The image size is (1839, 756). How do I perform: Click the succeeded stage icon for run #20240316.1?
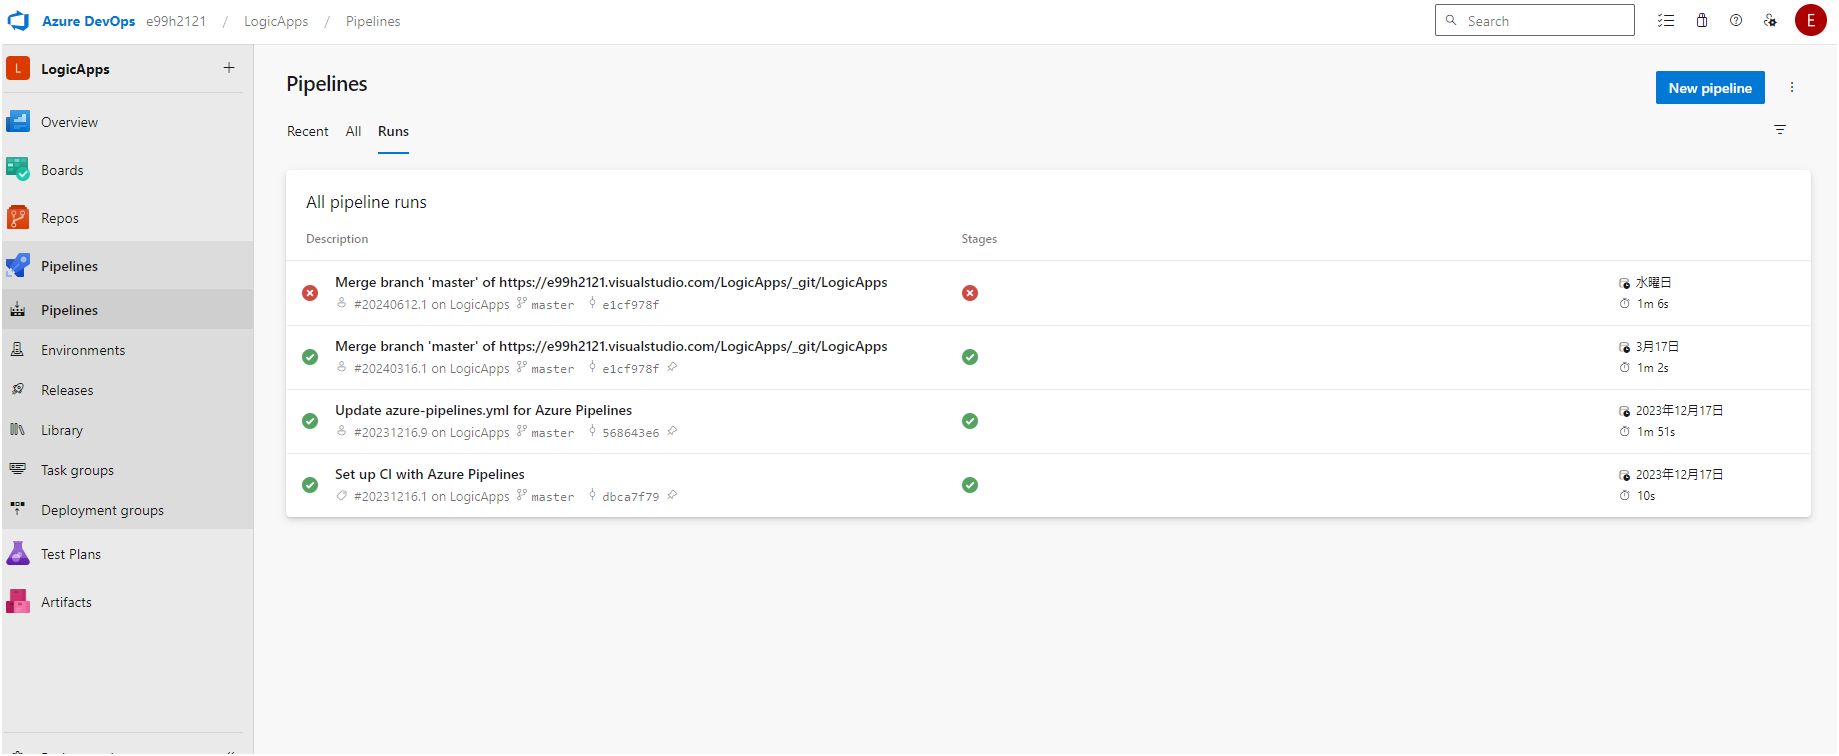coord(970,357)
